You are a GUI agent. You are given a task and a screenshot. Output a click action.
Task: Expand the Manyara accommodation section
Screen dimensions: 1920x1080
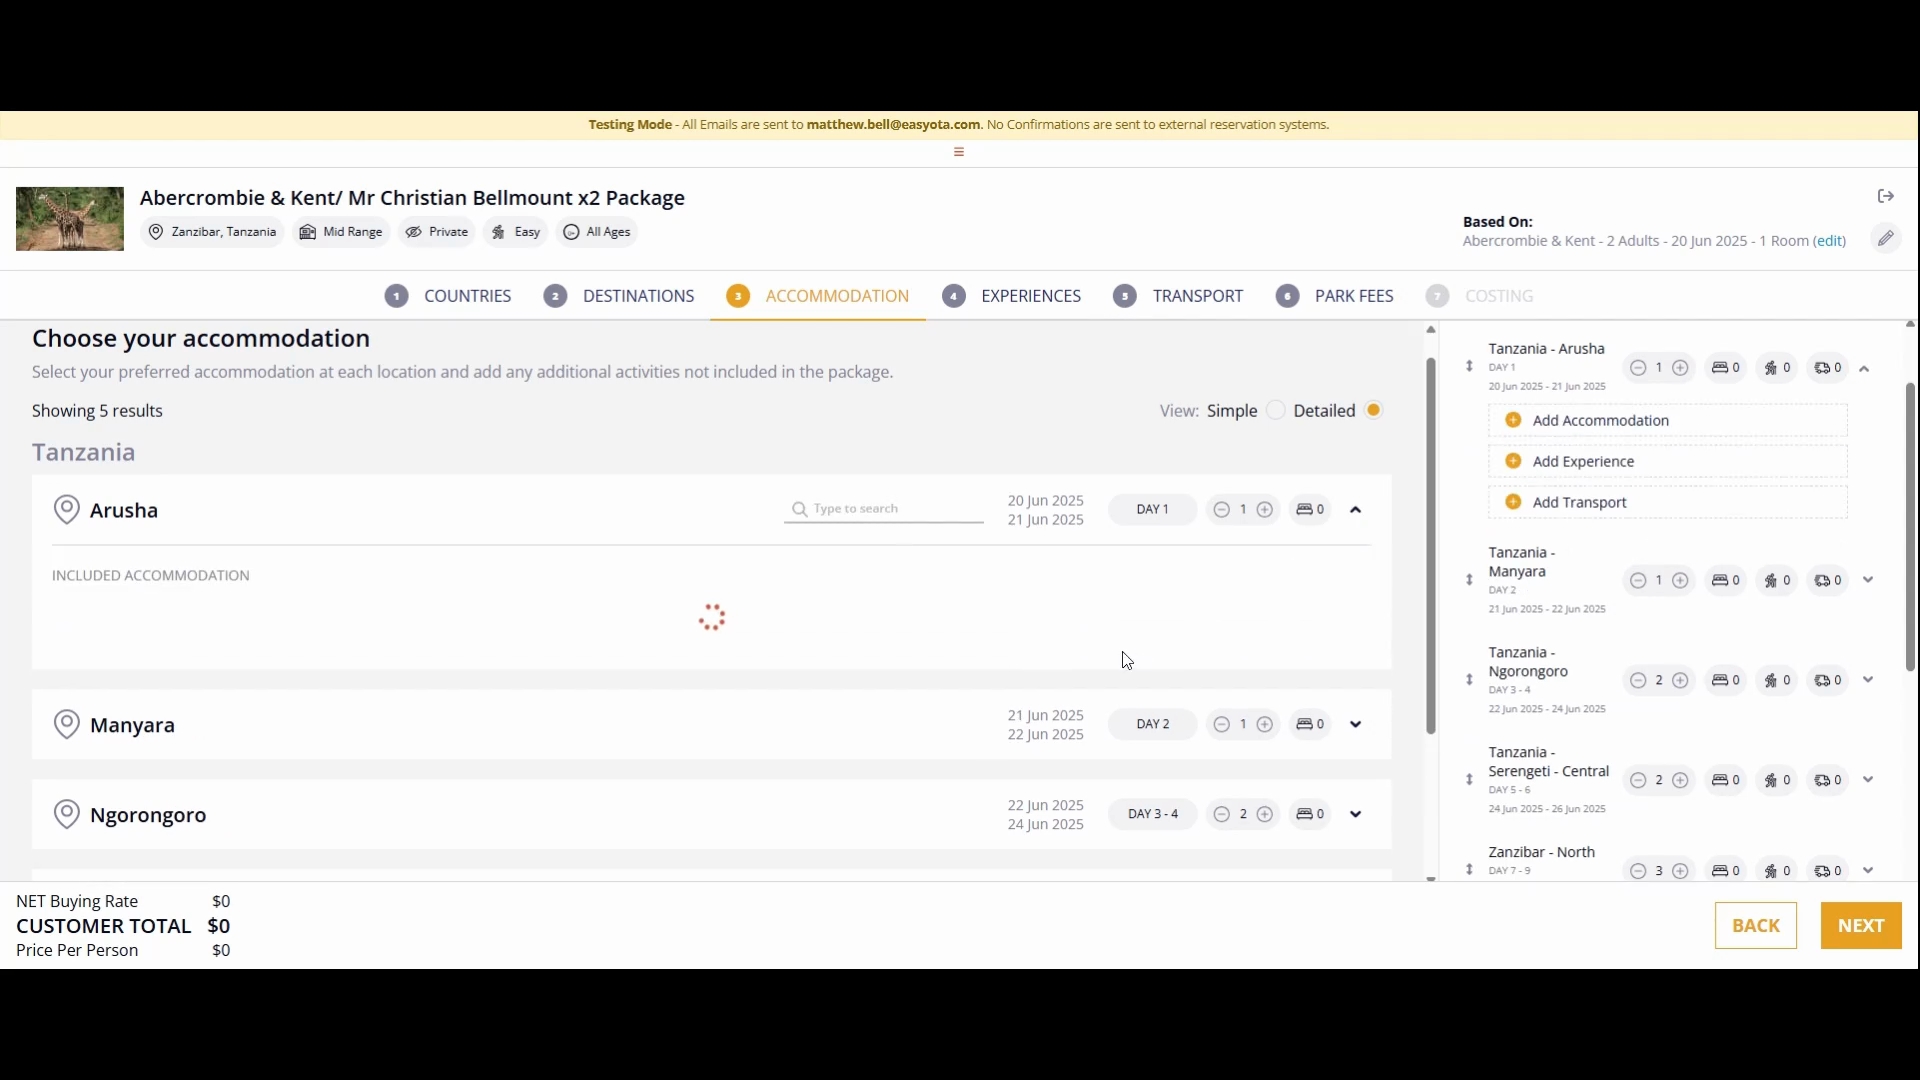click(1356, 725)
